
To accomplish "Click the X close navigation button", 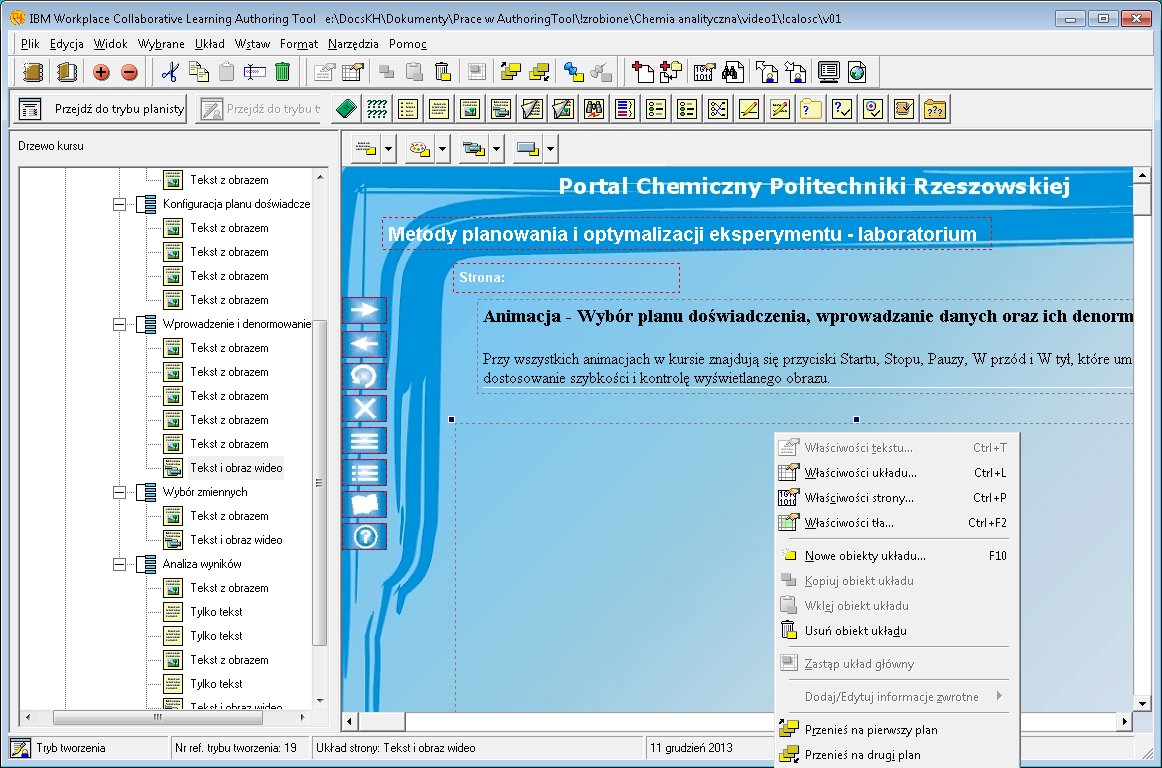I will pyautogui.click(x=365, y=408).
